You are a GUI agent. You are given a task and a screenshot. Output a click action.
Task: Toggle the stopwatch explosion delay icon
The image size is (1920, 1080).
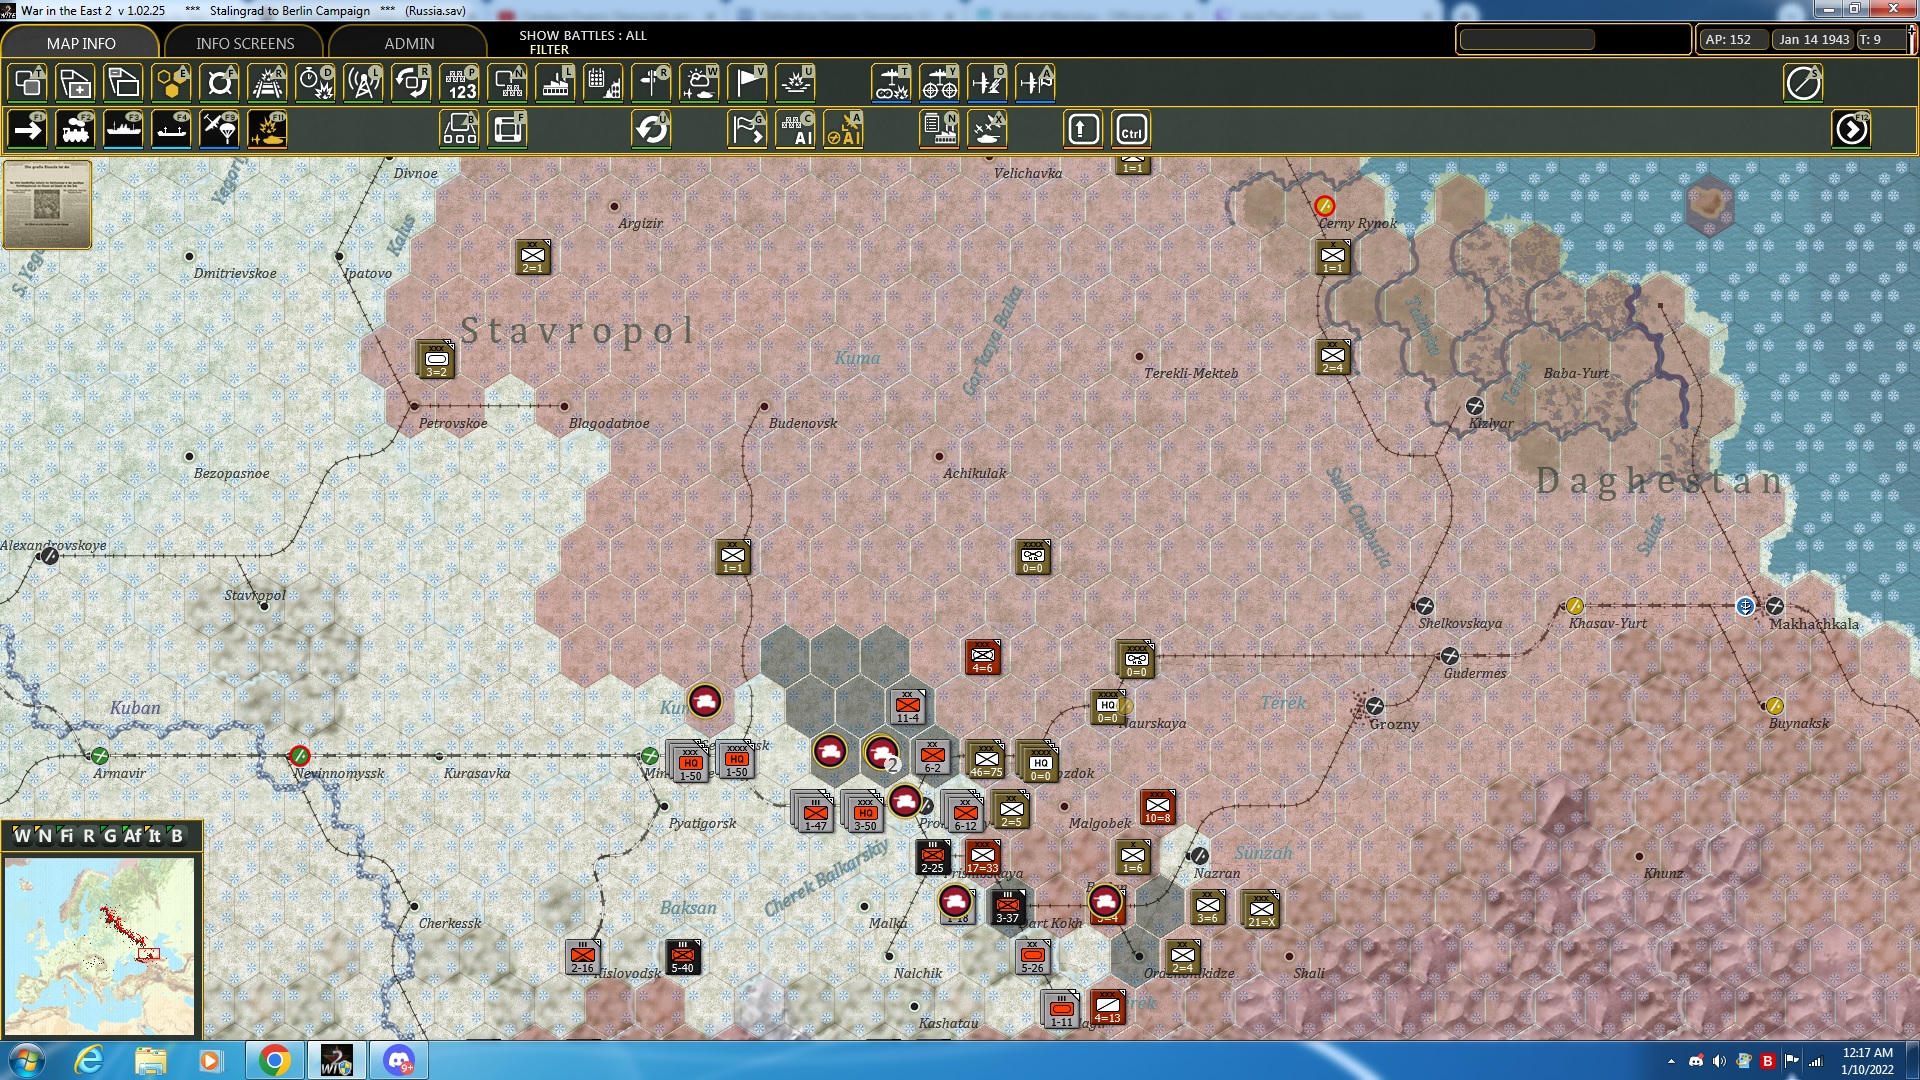click(315, 83)
